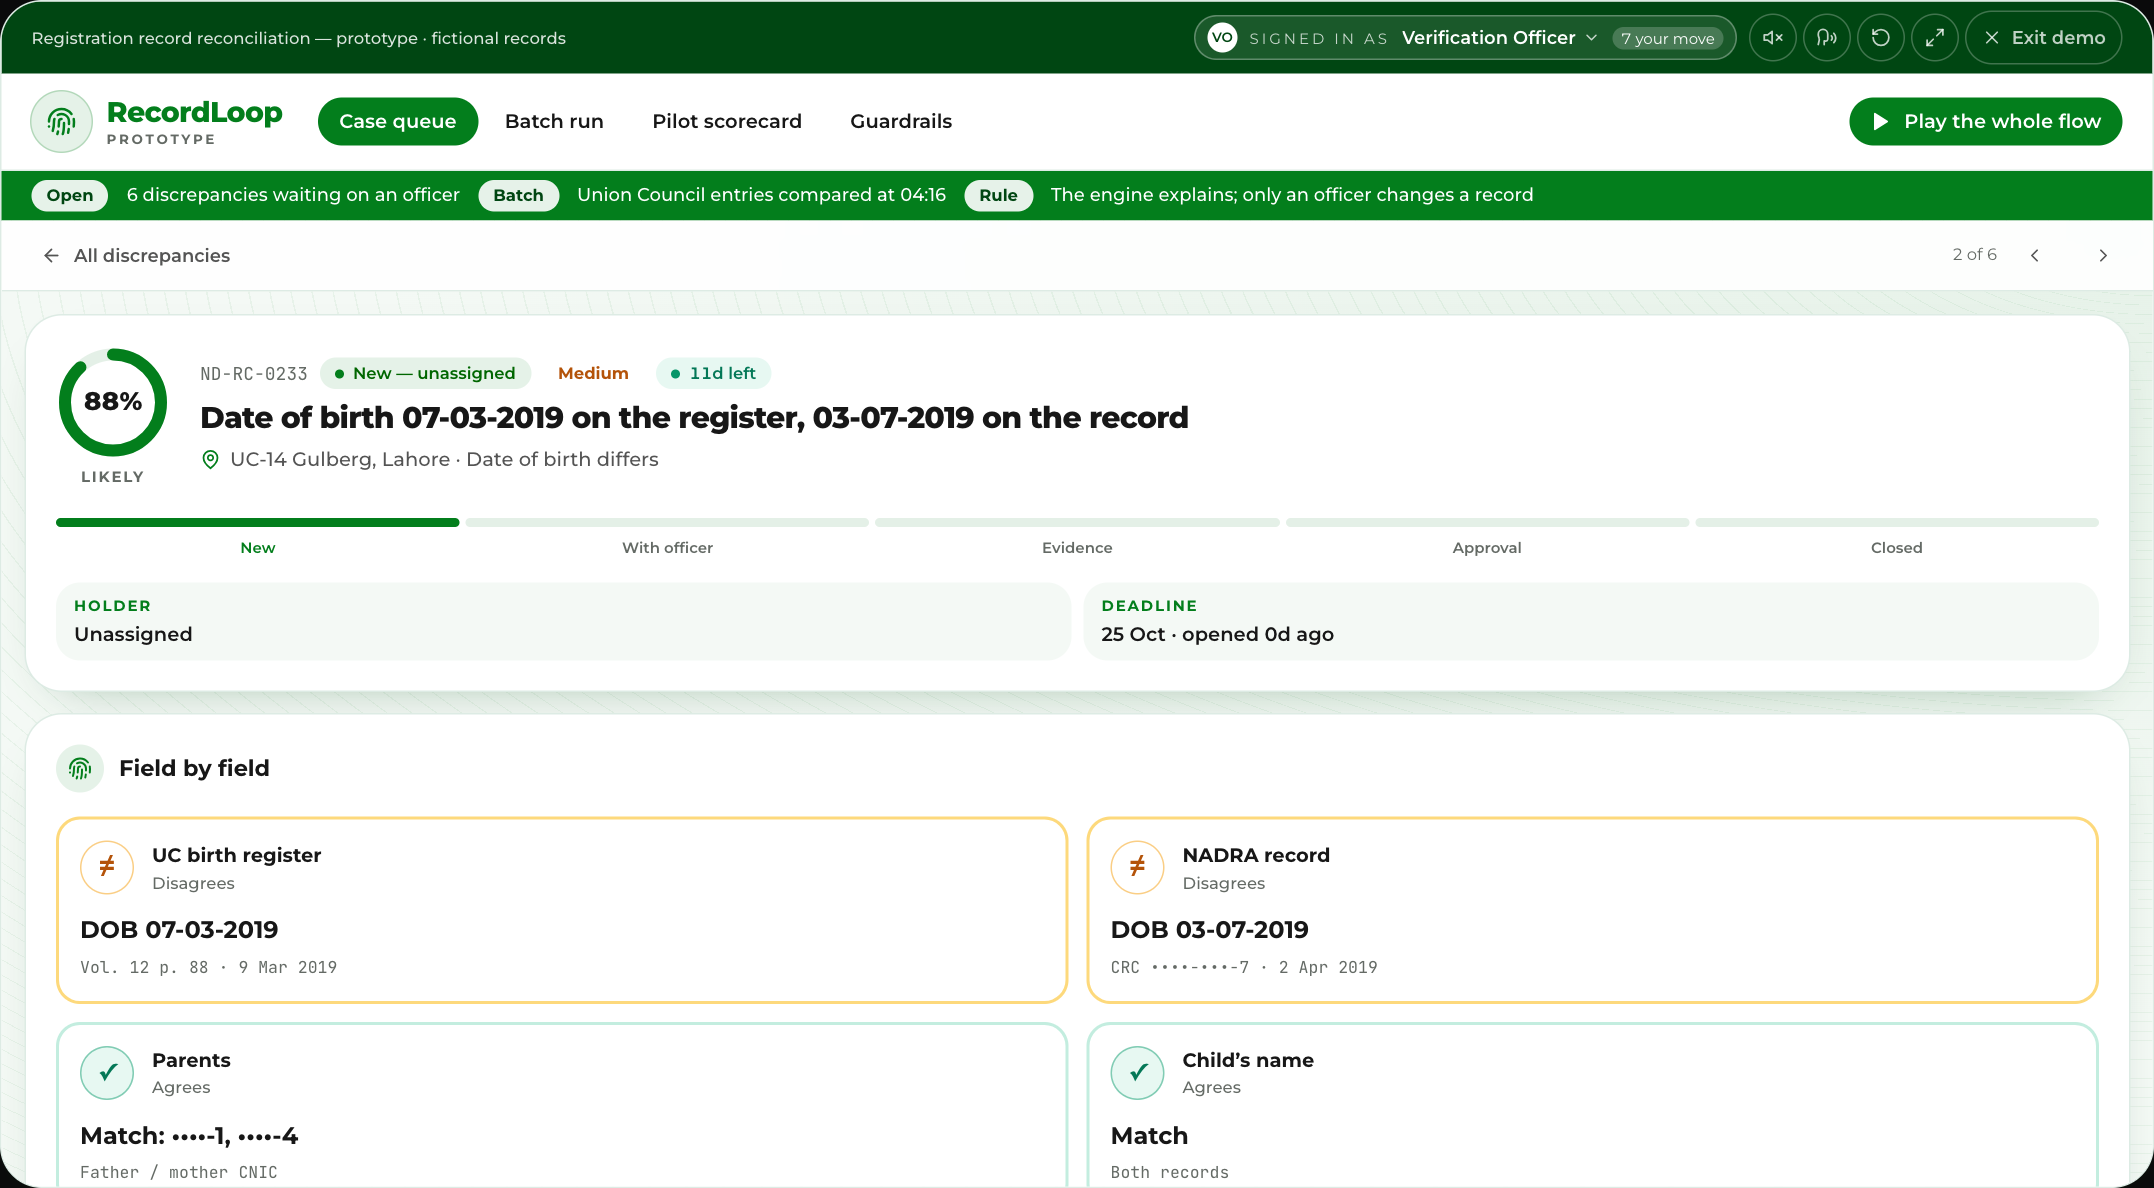Open the Verification Officer role dropdown
Viewport: 2154px width, 1188px height.
[x=1499, y=38]
